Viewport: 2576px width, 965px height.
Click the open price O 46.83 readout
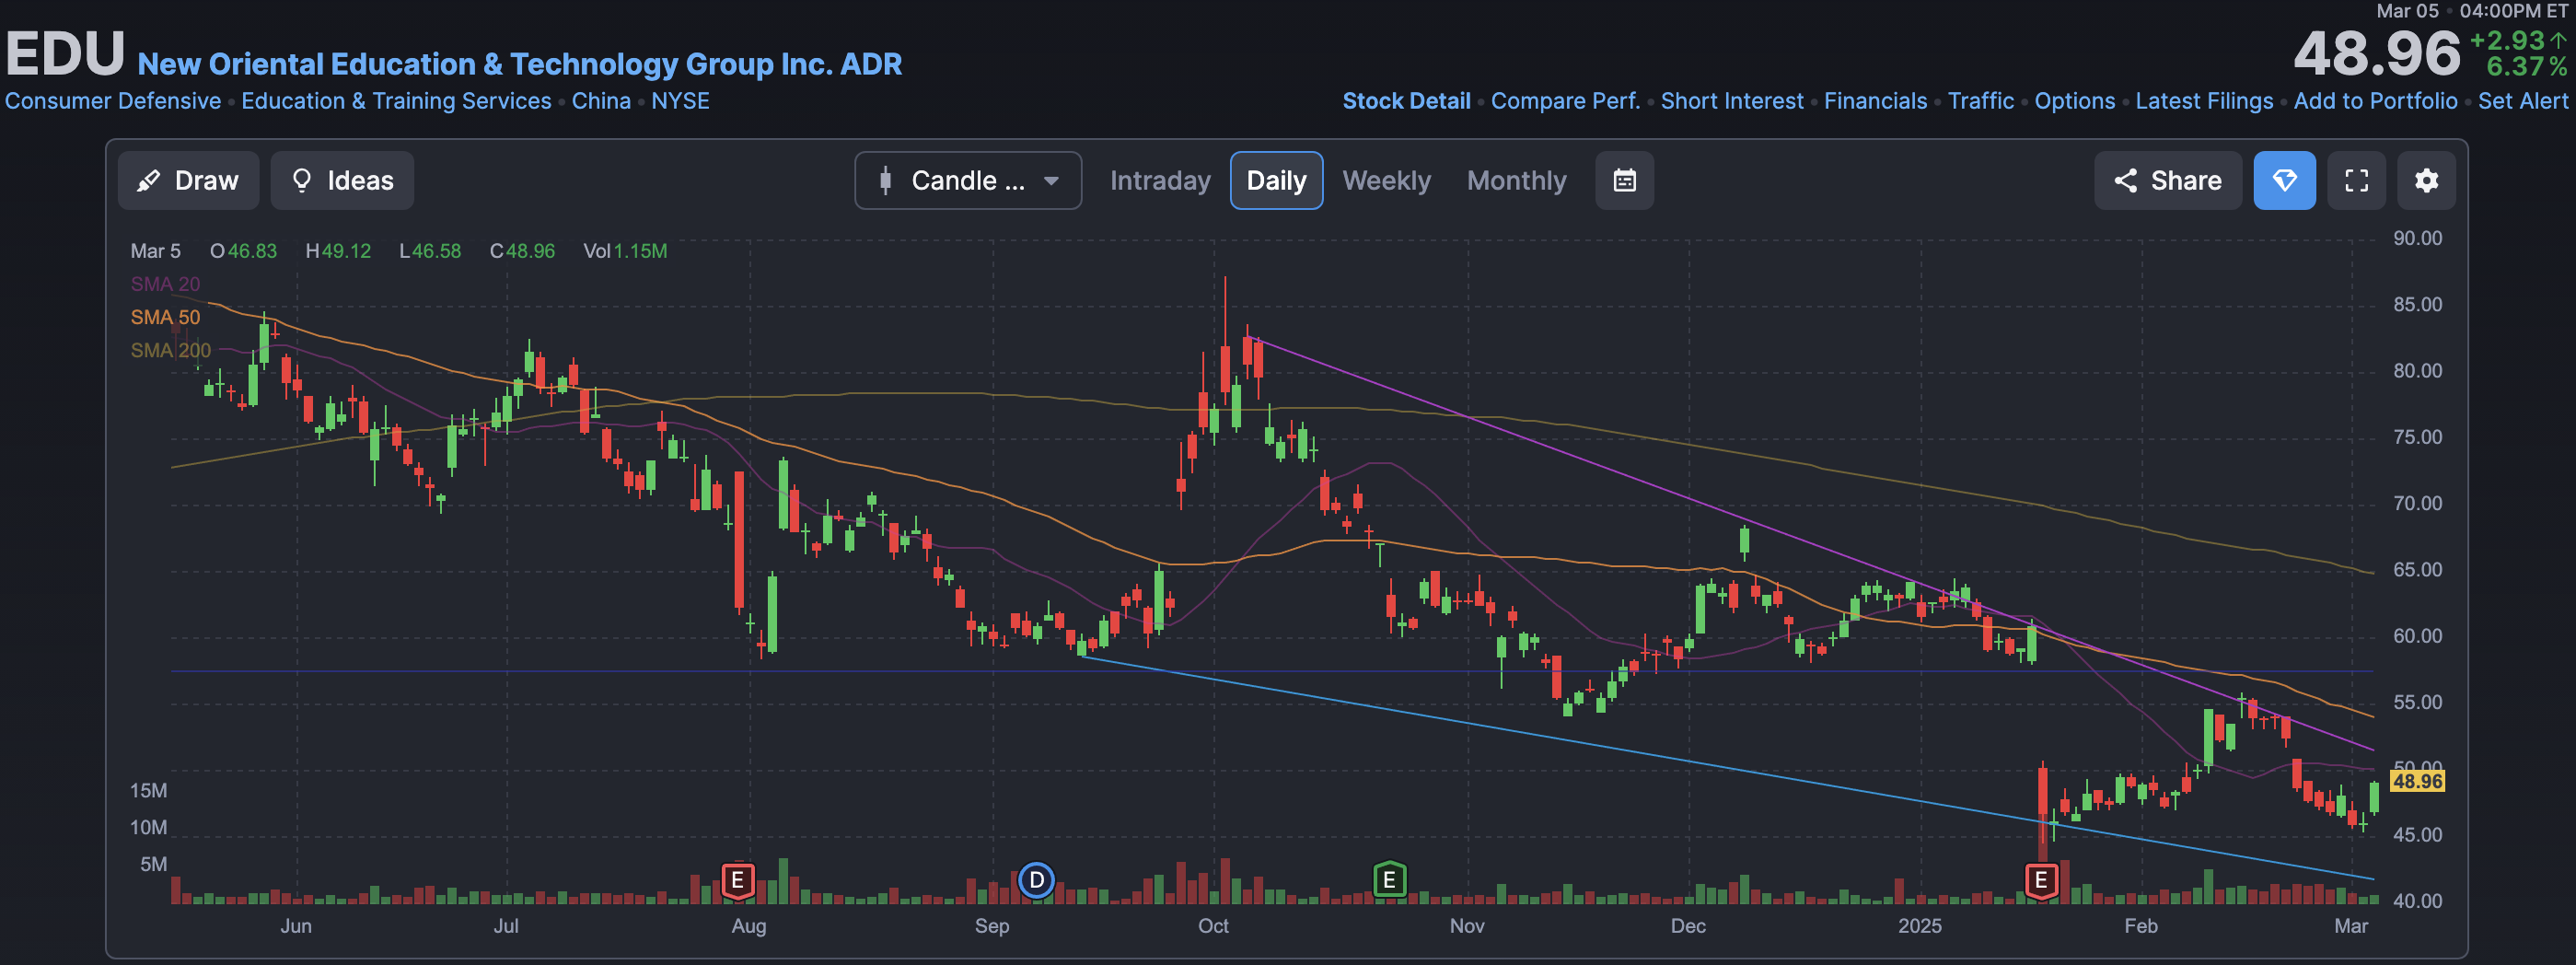pos(243,251)
